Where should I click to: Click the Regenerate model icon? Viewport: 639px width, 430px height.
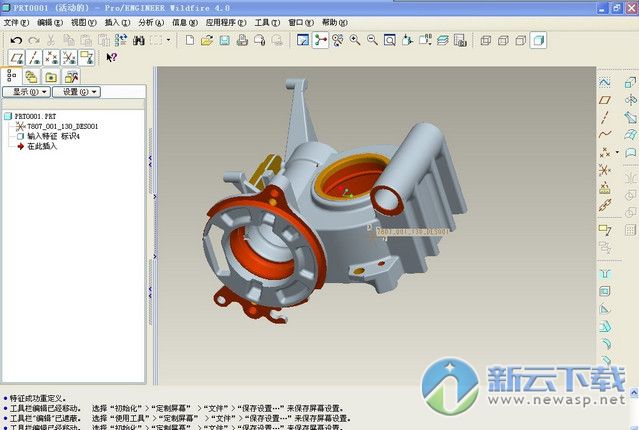121,40
